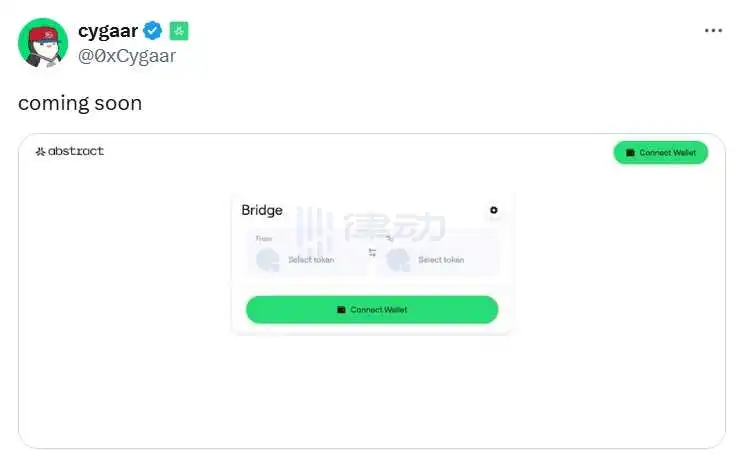Click the wallet icon in the large green button

341,310
